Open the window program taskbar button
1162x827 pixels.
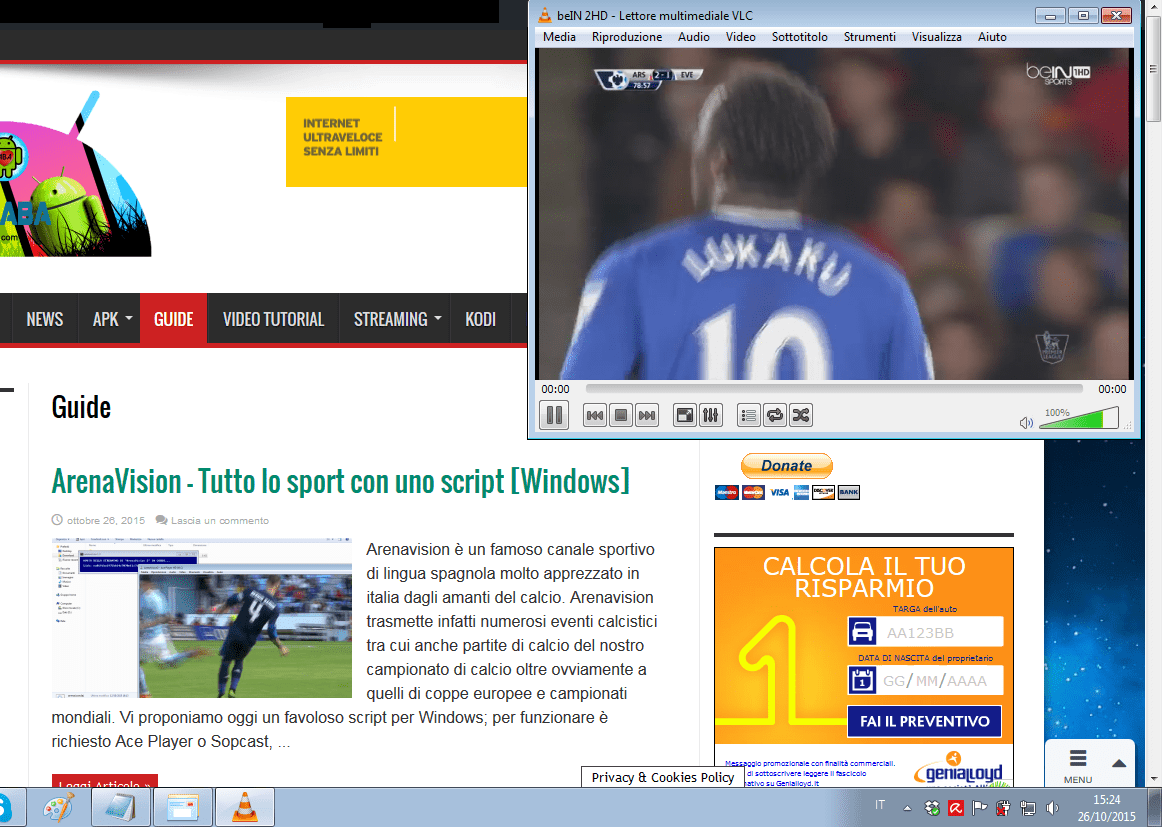click(x=183, y=807)
